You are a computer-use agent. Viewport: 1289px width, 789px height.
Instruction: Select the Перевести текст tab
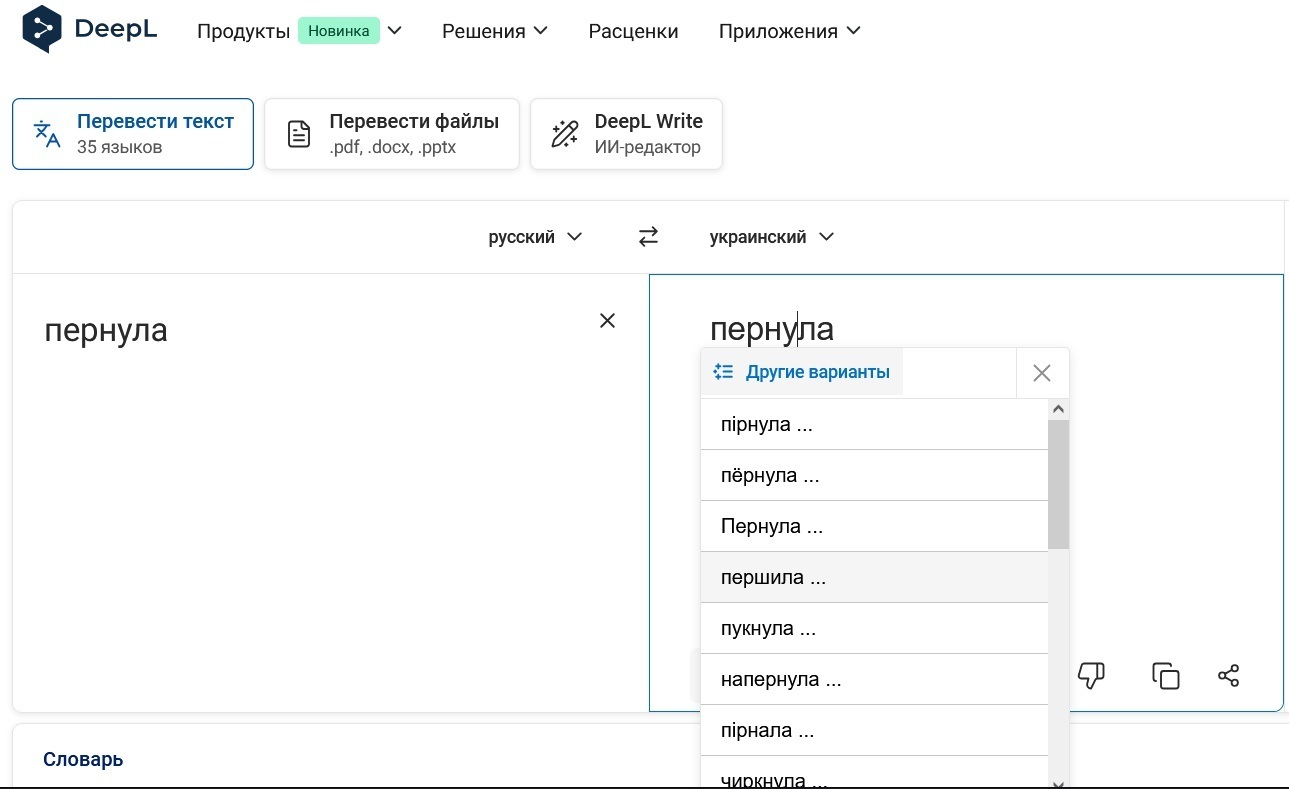133,134
